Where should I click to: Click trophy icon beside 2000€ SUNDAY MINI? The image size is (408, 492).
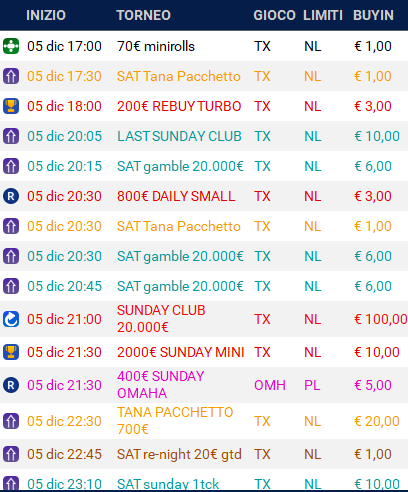pyautogui.click(x=11, y=352)
